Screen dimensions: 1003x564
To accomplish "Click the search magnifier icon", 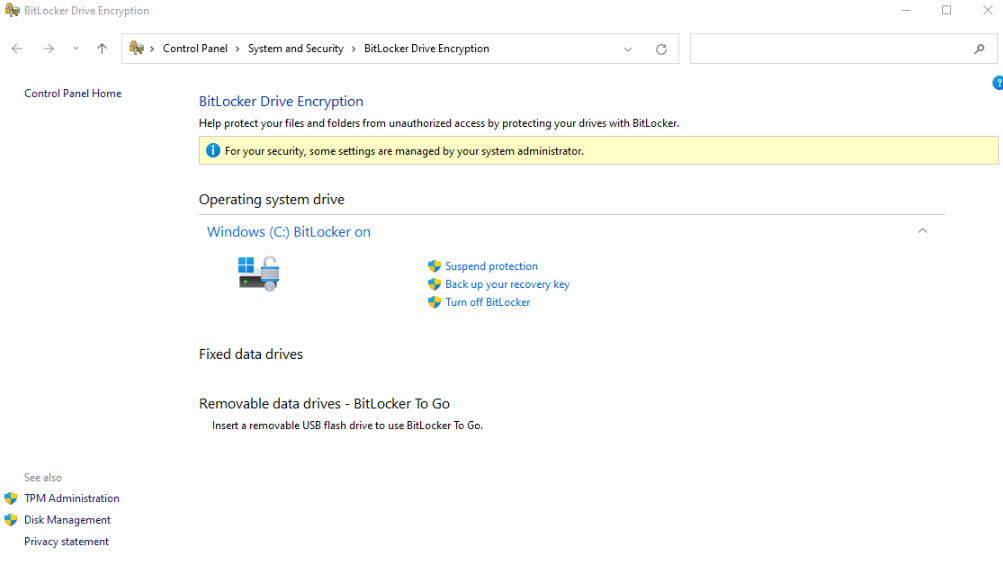I will pos(979,49).
